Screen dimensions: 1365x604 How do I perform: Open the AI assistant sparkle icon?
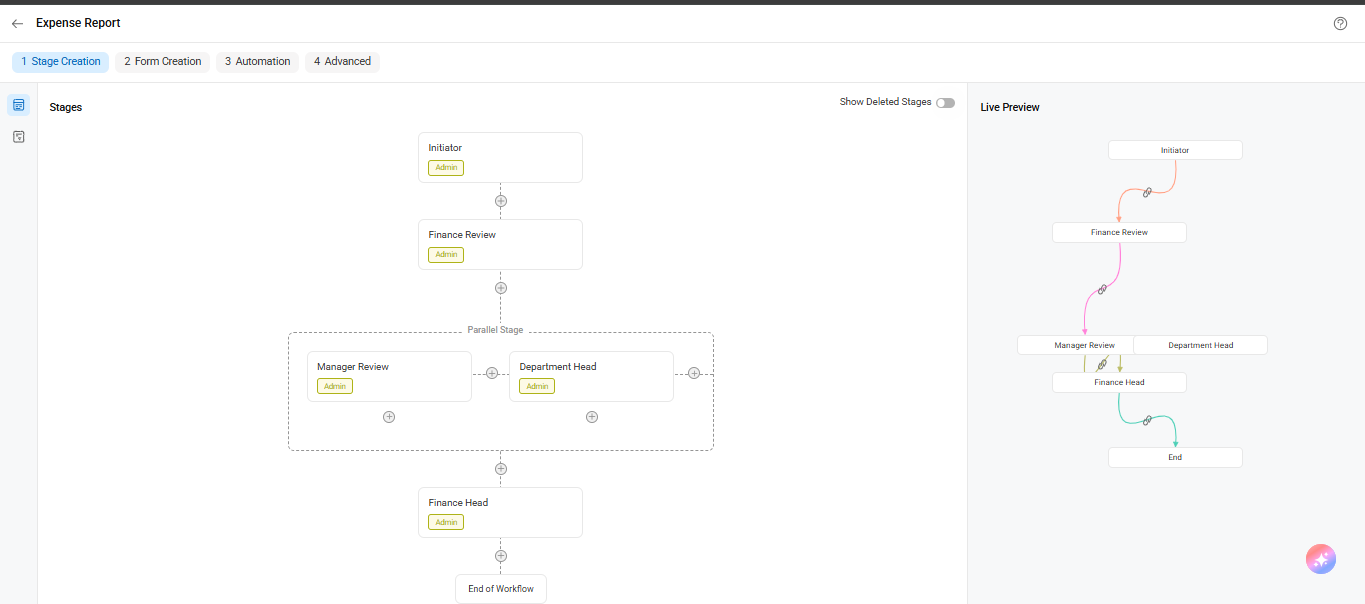click(x=1321, y=559)
